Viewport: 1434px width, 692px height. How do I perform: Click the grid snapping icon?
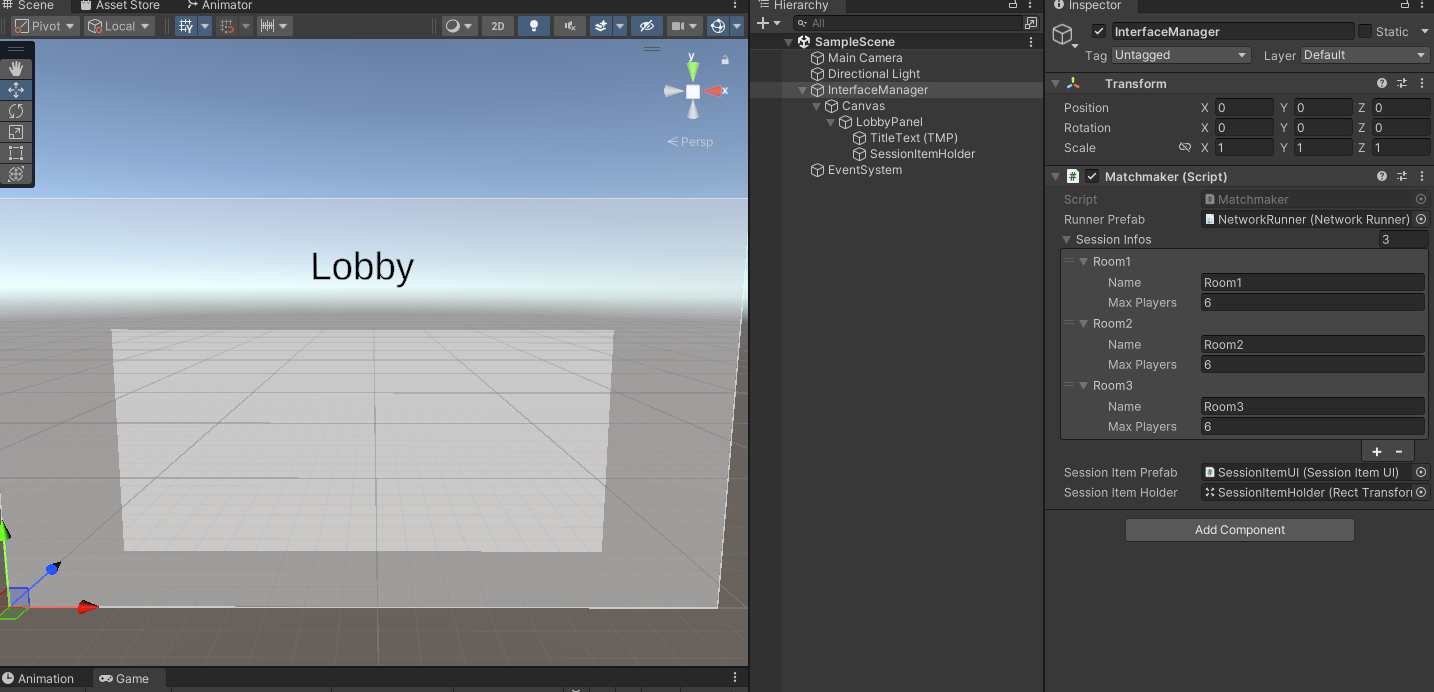[227, 26]
